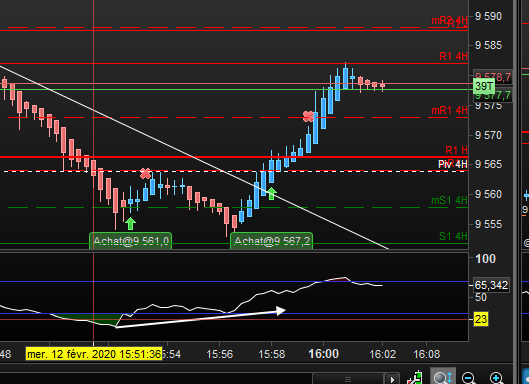This screenshot has width=529, height=384.
Task: Click the R1 H red level label
Action: point(456,150)
